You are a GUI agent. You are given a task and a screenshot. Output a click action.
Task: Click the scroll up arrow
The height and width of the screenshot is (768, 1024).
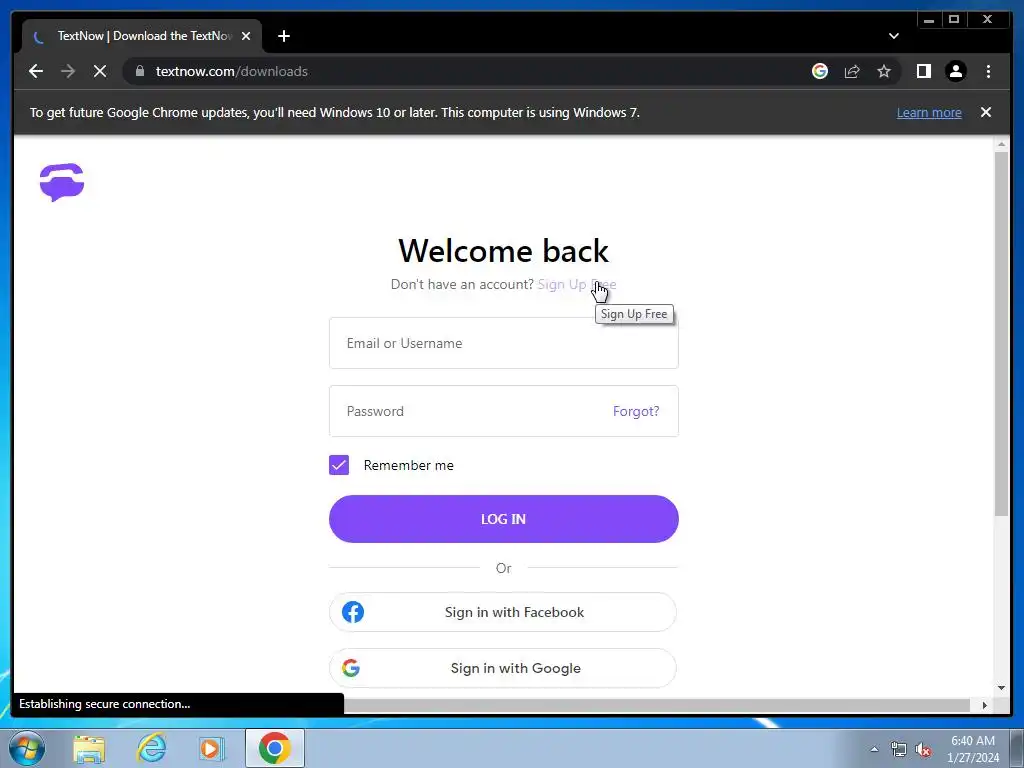[x=1001, y=144]
